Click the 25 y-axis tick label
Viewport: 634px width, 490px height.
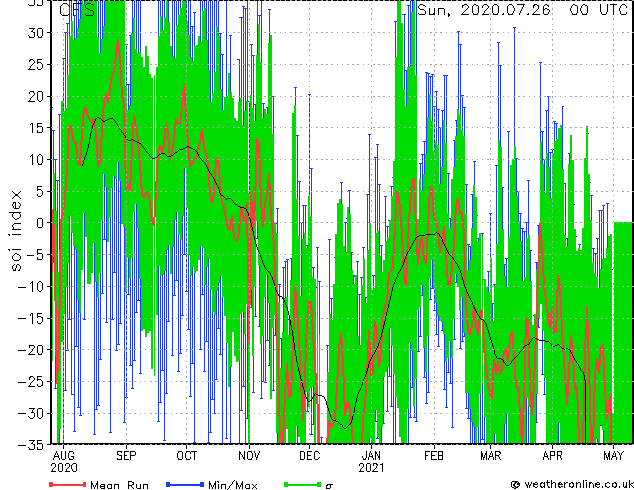pyautogui.click(x=35, y=64)
